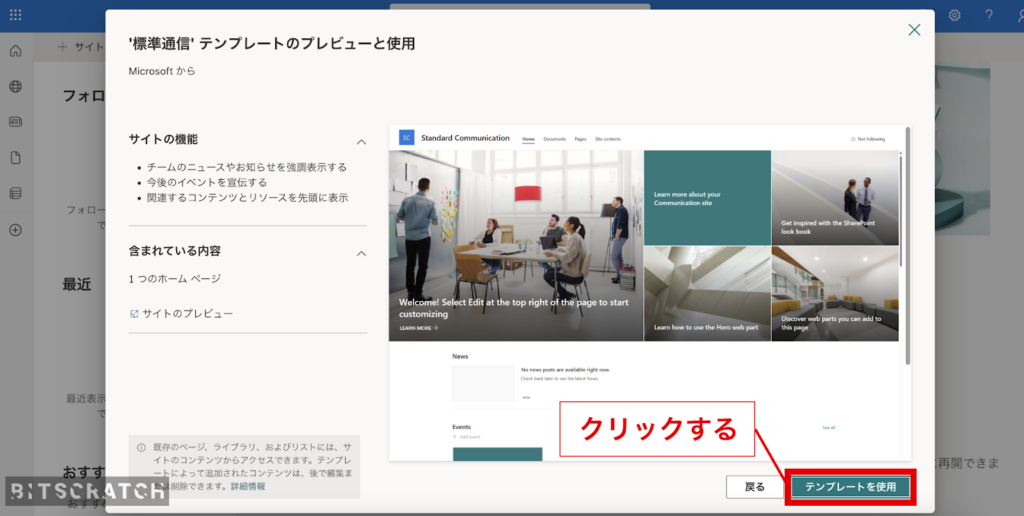This screenshot has width=1024, height=516.
Task: Click the 詳細情報 link
Action: [x=248, y=486]
